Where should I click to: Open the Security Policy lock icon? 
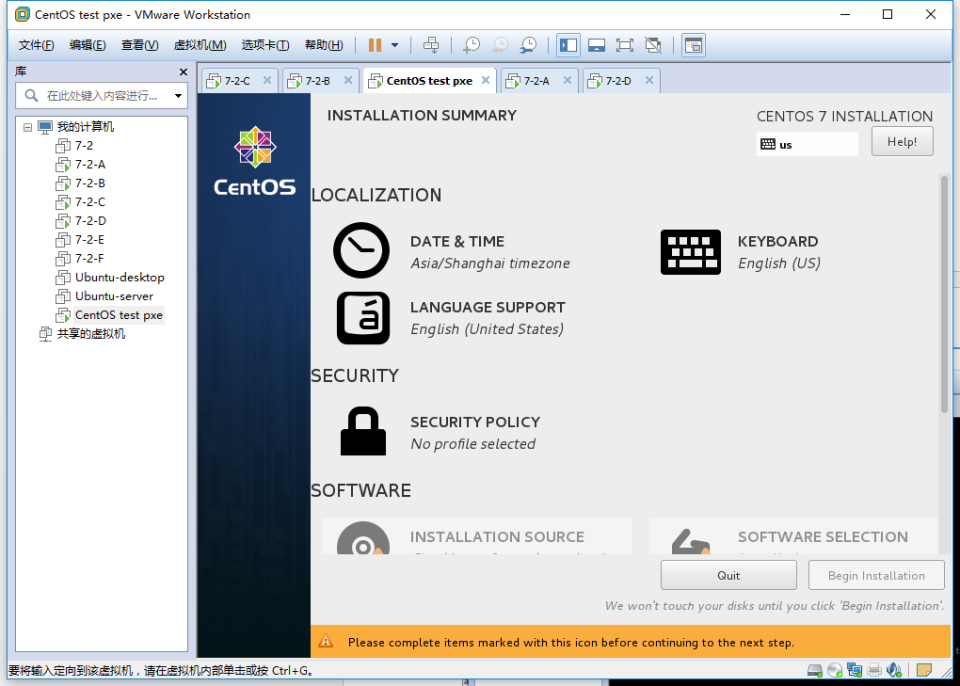pos(362,432)
